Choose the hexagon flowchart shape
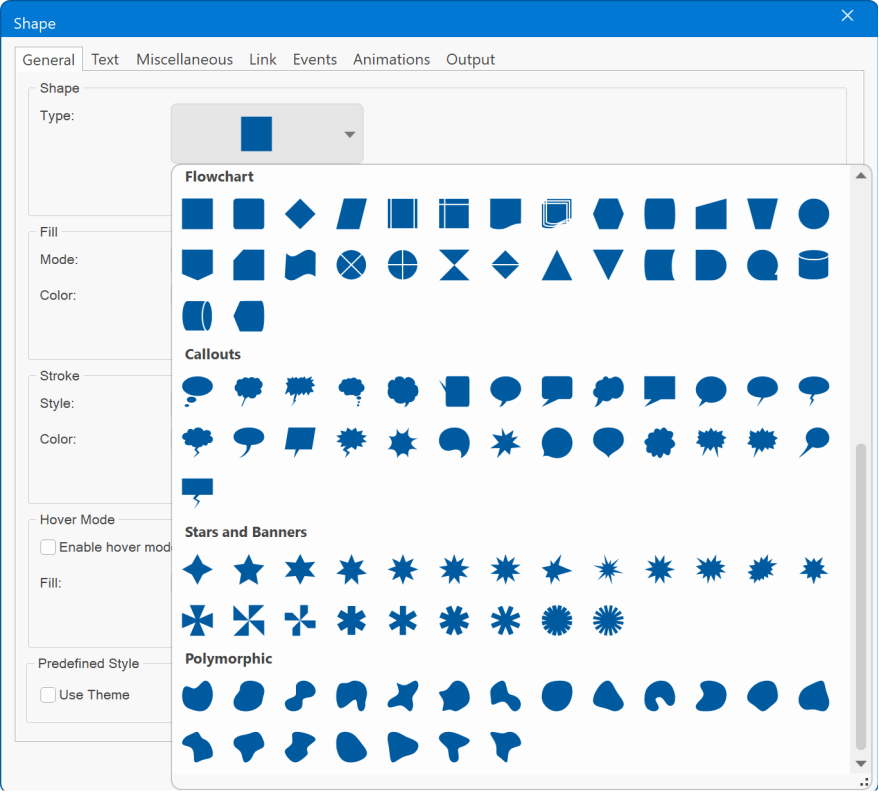Viewport: 879px width, 794px height. pyautogui.click(x=608, y=214)
